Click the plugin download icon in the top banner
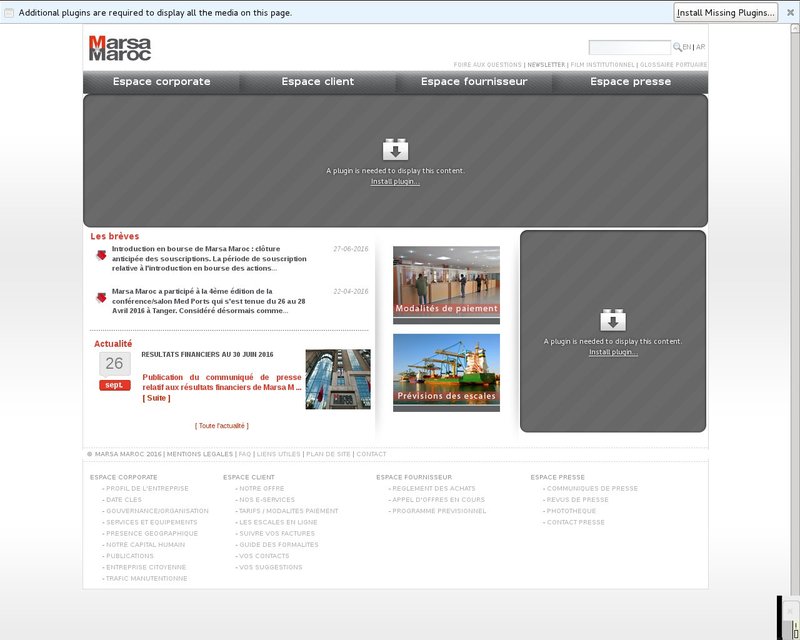The image size is (800, 640). [x=395, y=150]
